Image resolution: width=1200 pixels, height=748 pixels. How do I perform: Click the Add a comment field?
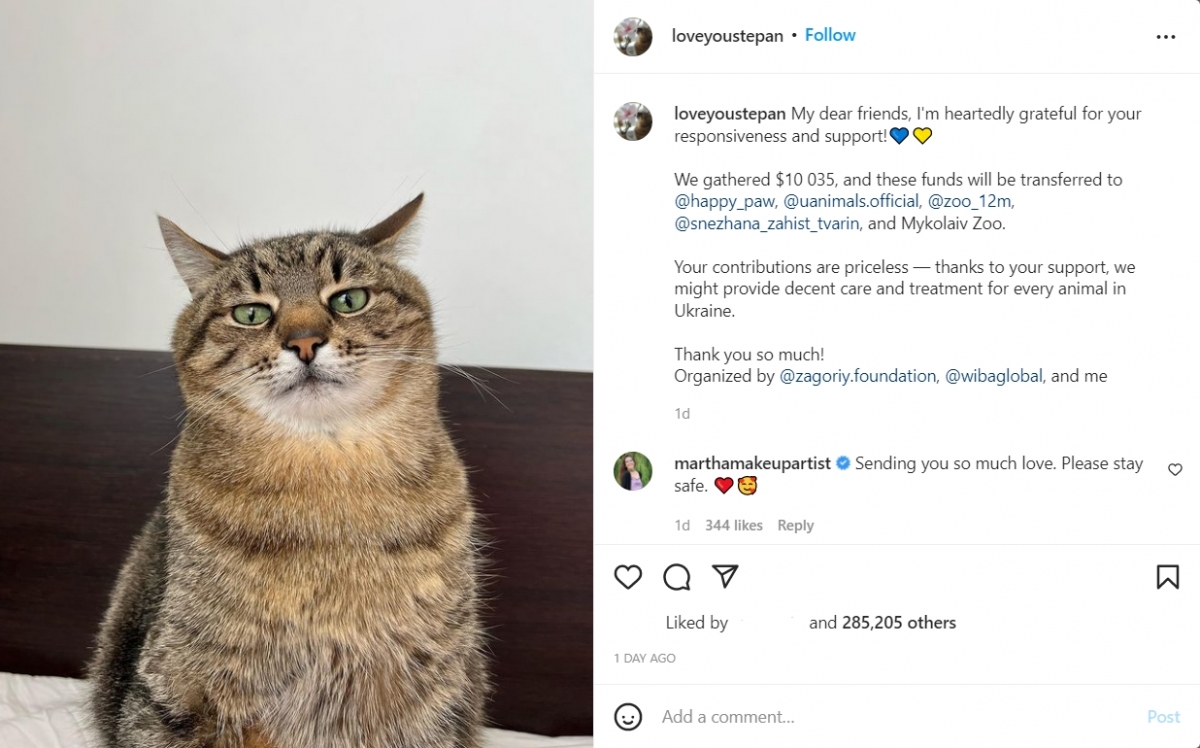point(890,716)
